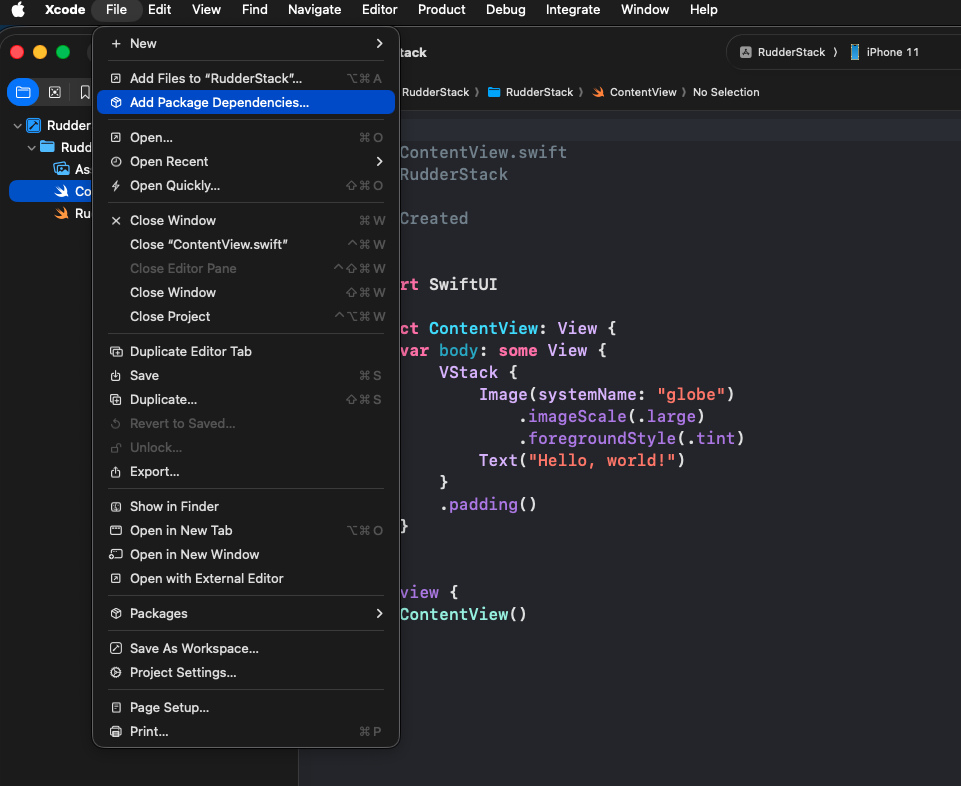The height and width of the screenshot is (786, 961).
Task: Show the Bookmark navigator icon
Action: (x=85, y=92)
